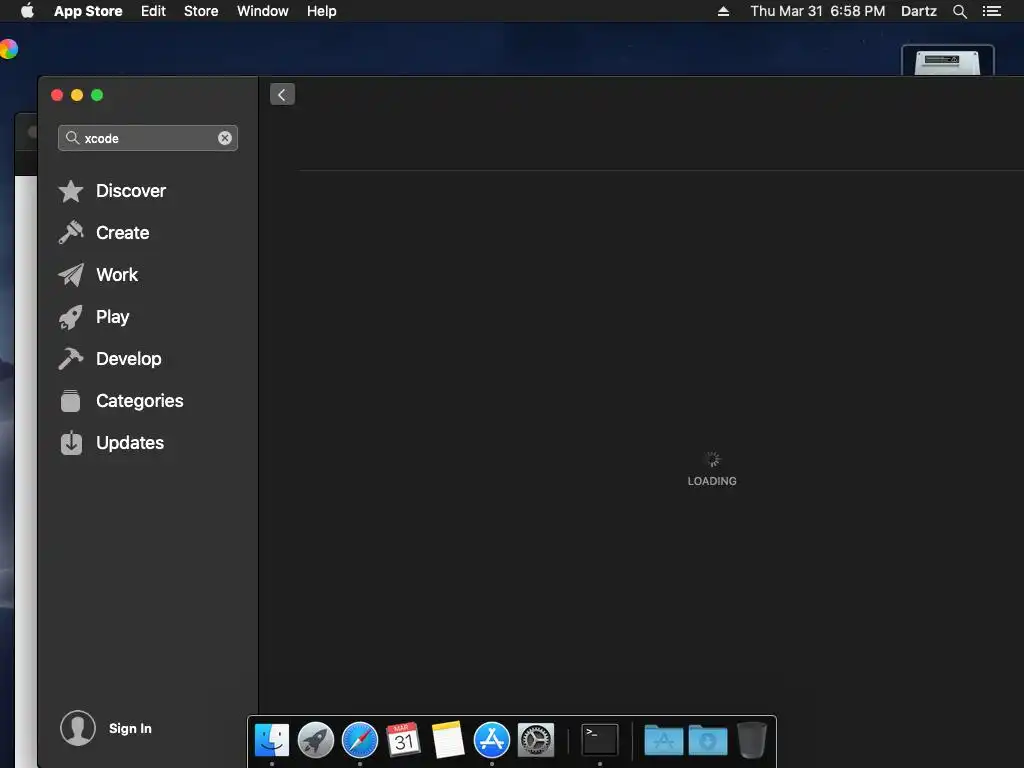Select the Discover label

pos(131,191)
